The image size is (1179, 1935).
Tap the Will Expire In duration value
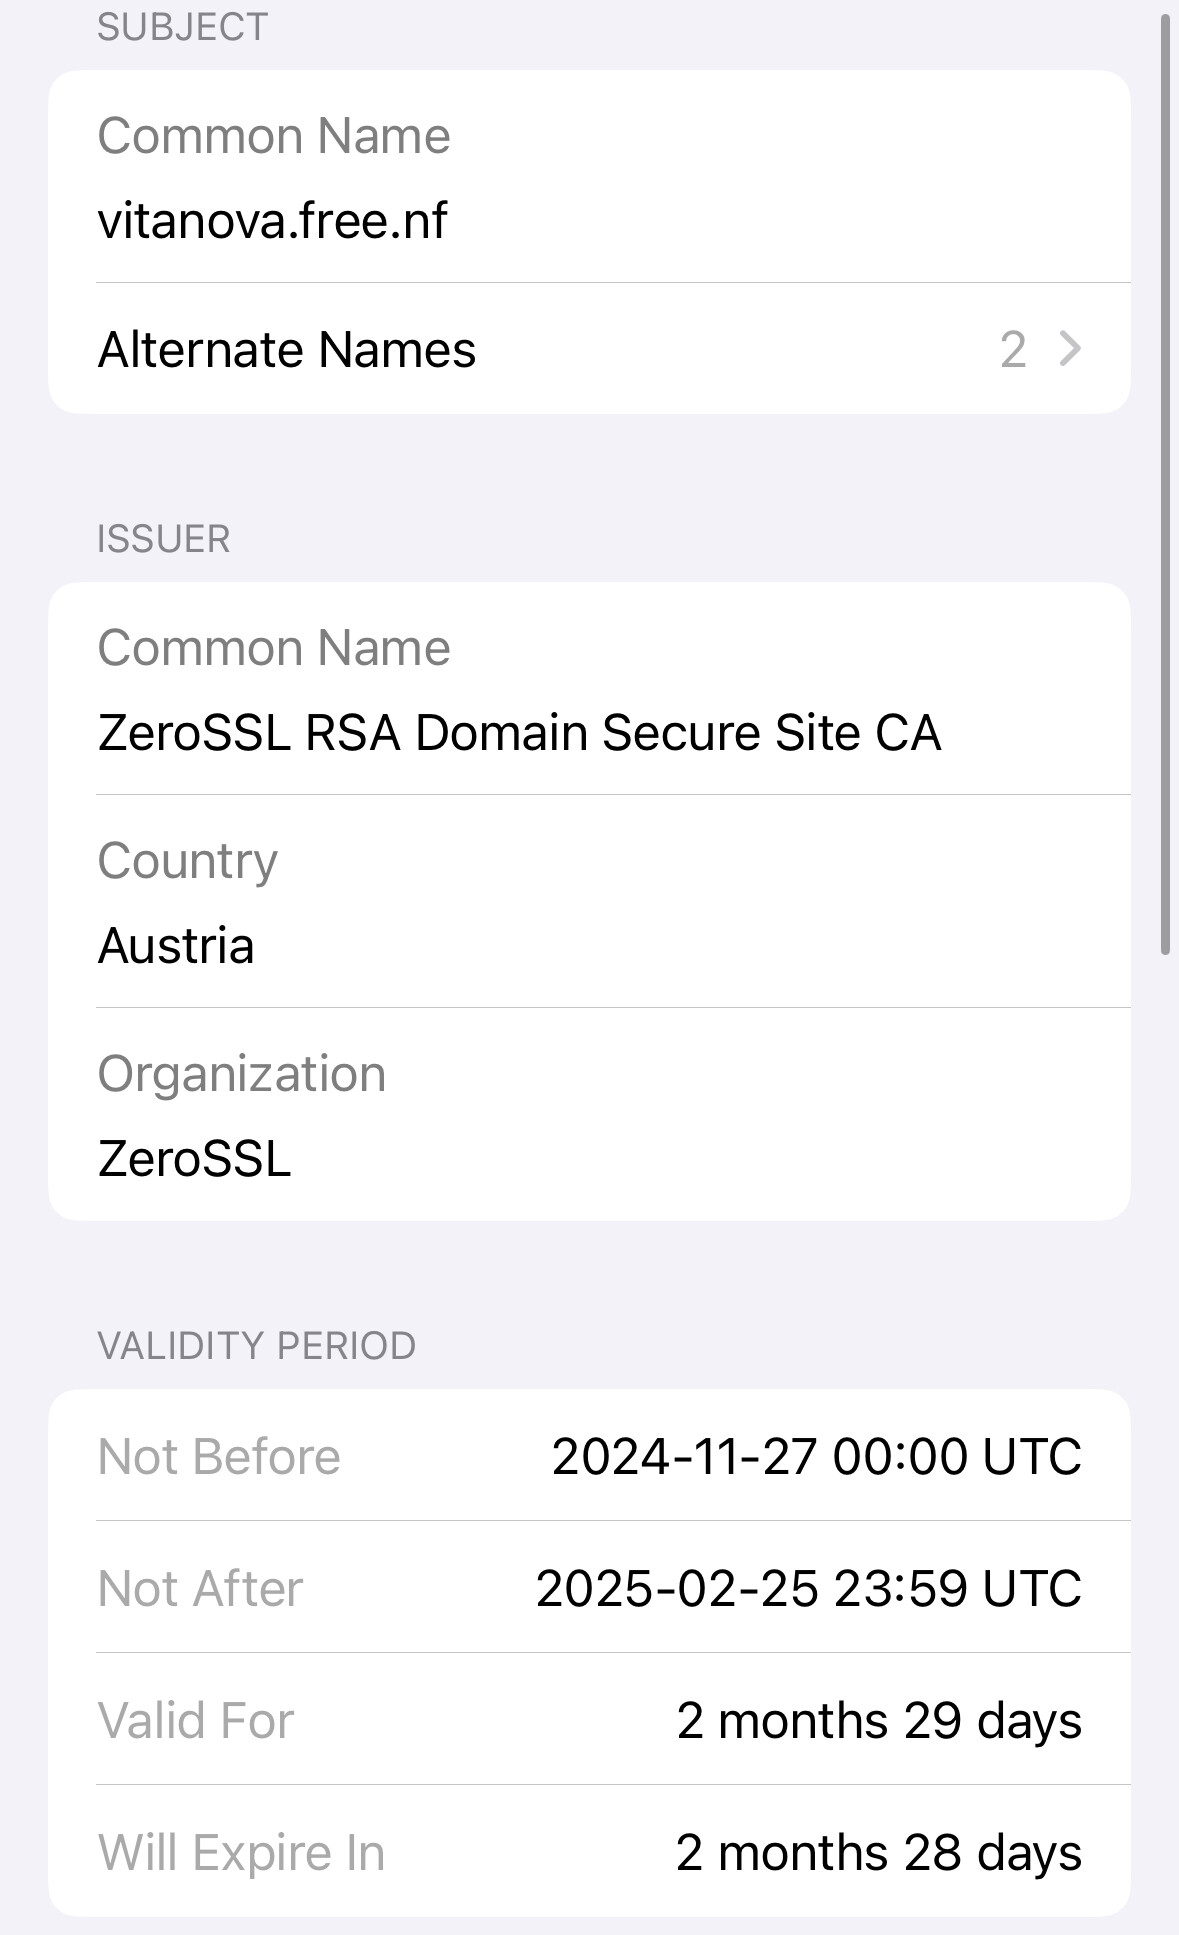pos(878,1853)
